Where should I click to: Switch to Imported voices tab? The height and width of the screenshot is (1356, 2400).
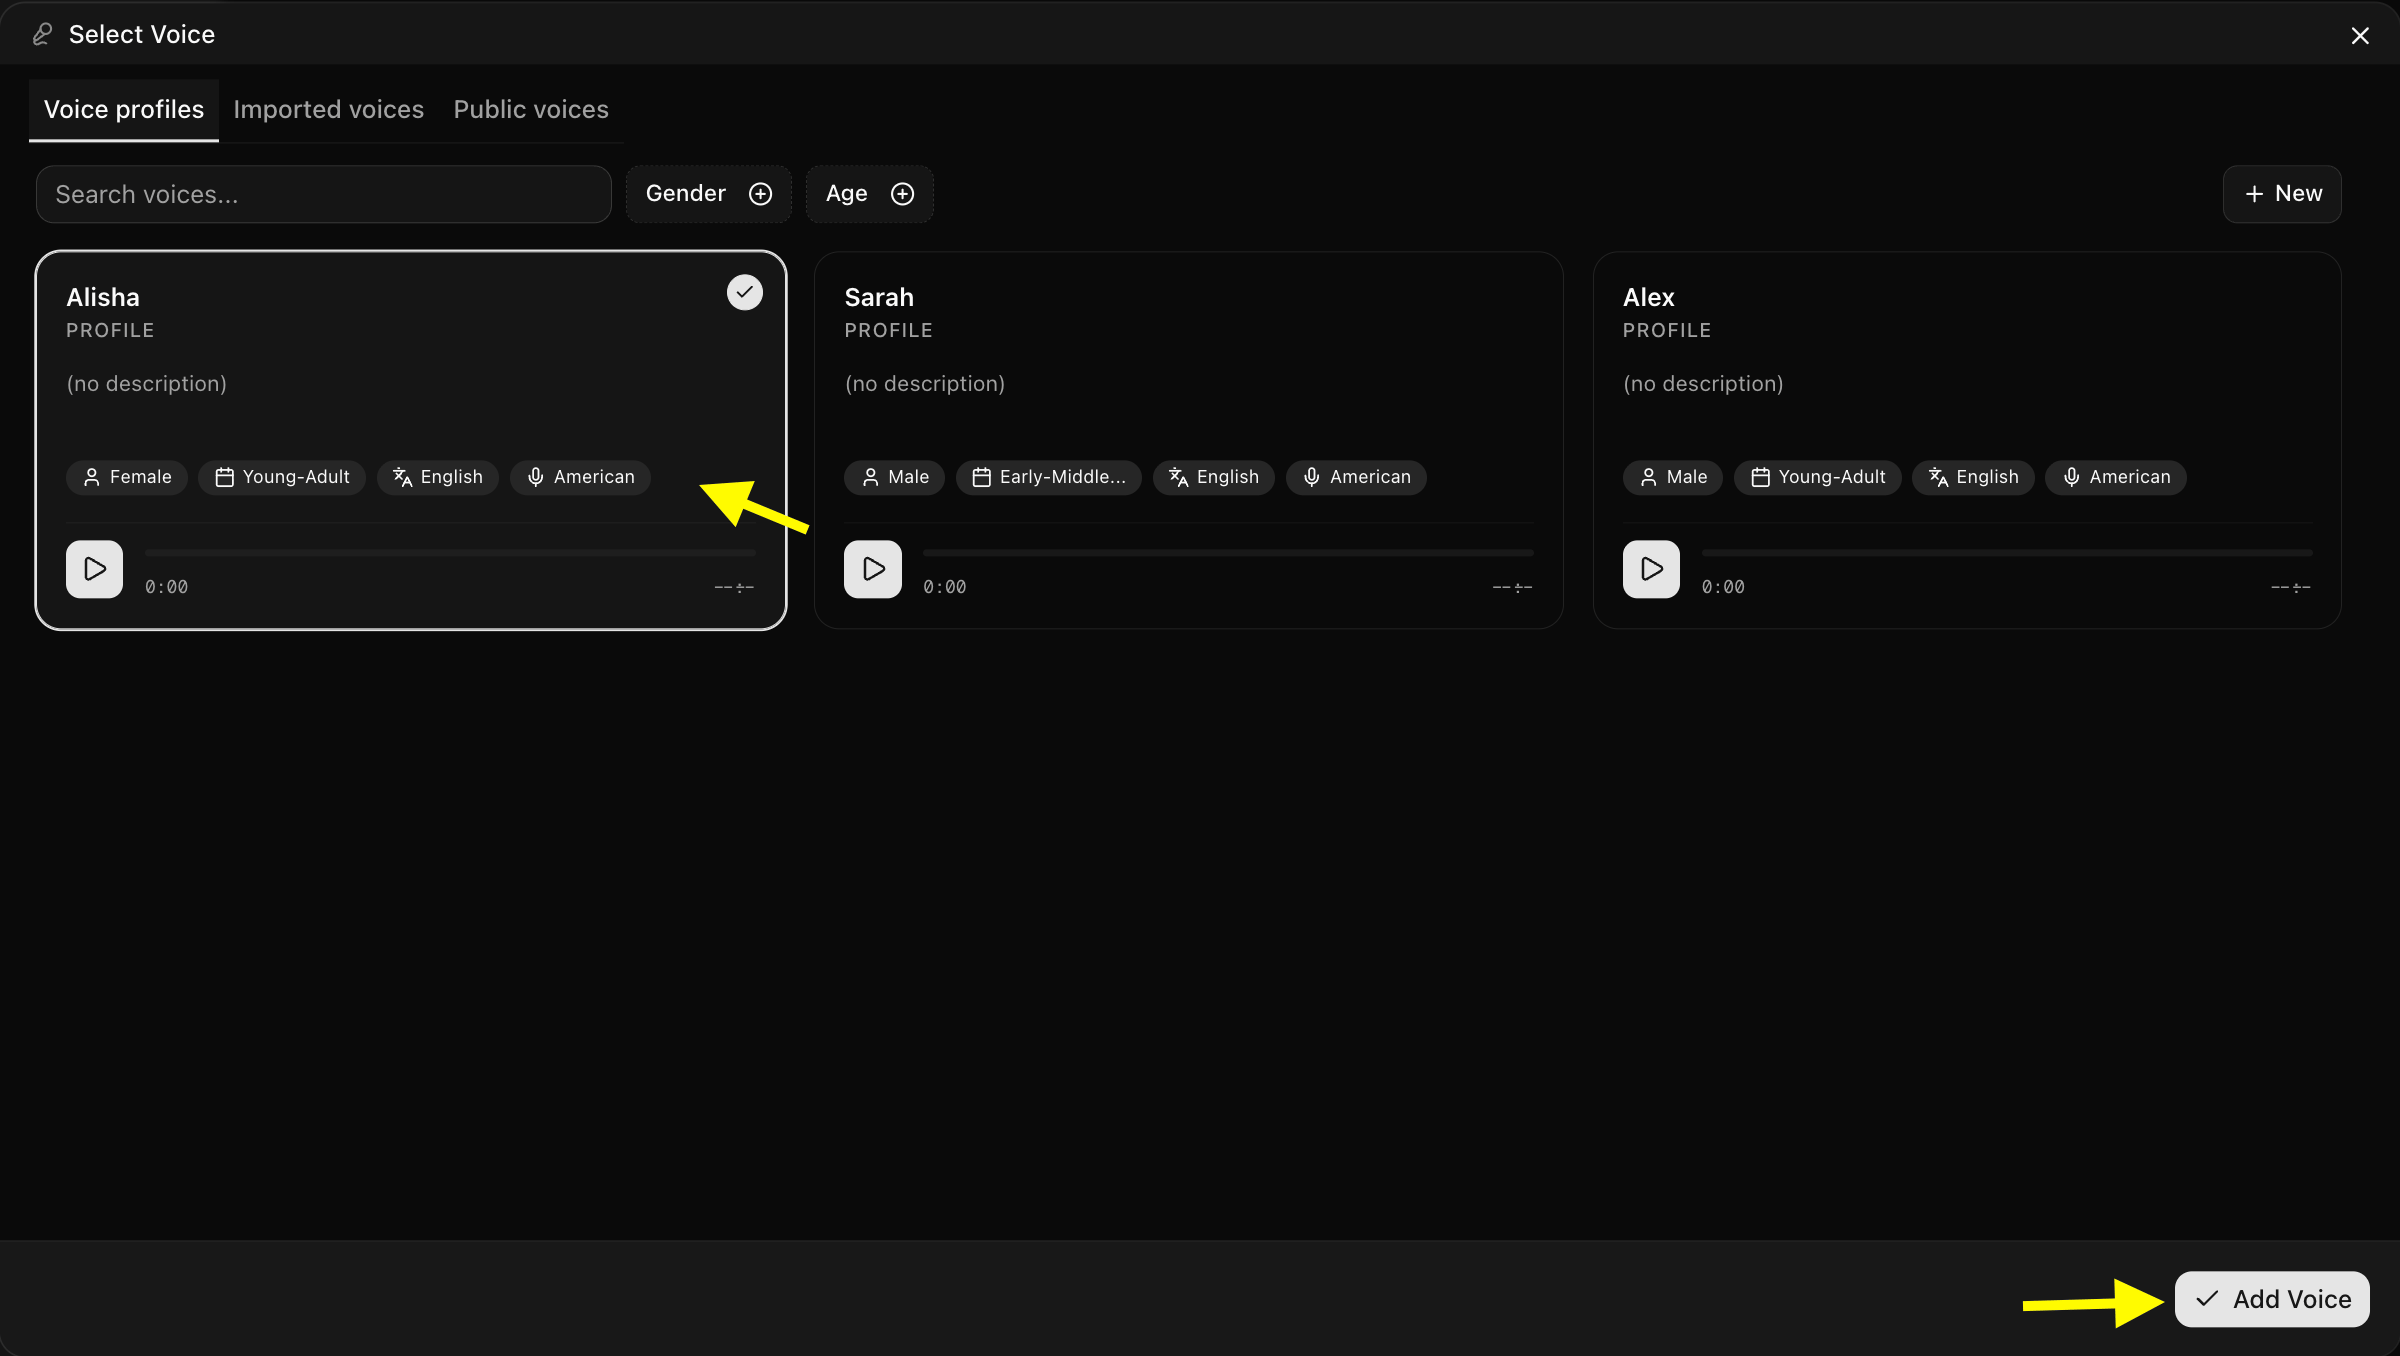pos(328,110)
